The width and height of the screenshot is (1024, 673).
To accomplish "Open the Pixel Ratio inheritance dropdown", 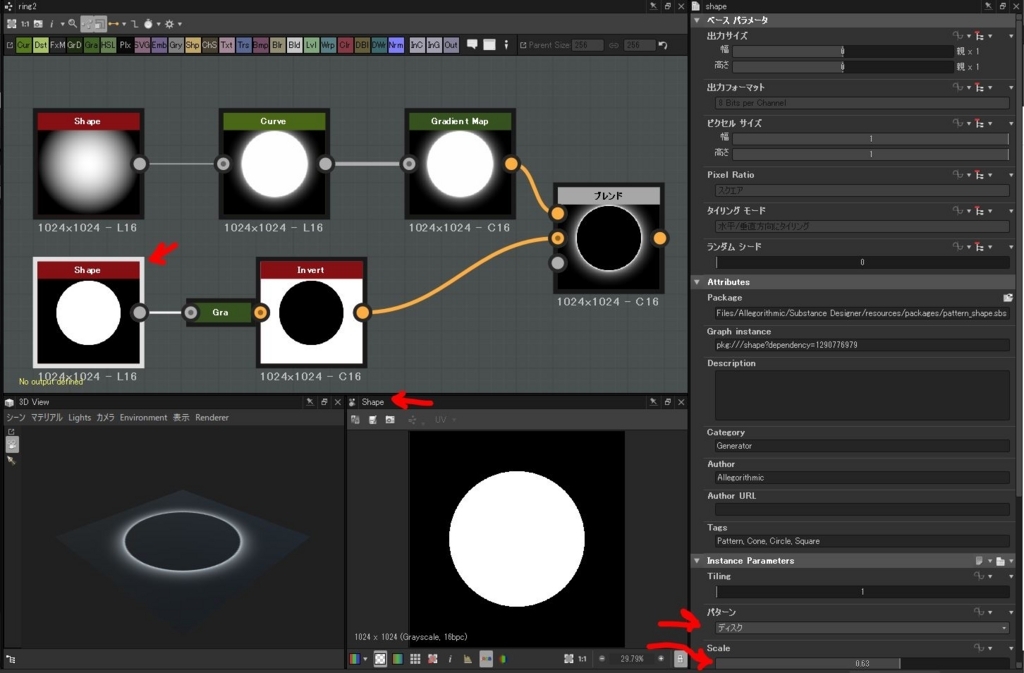I will [991, 175].
